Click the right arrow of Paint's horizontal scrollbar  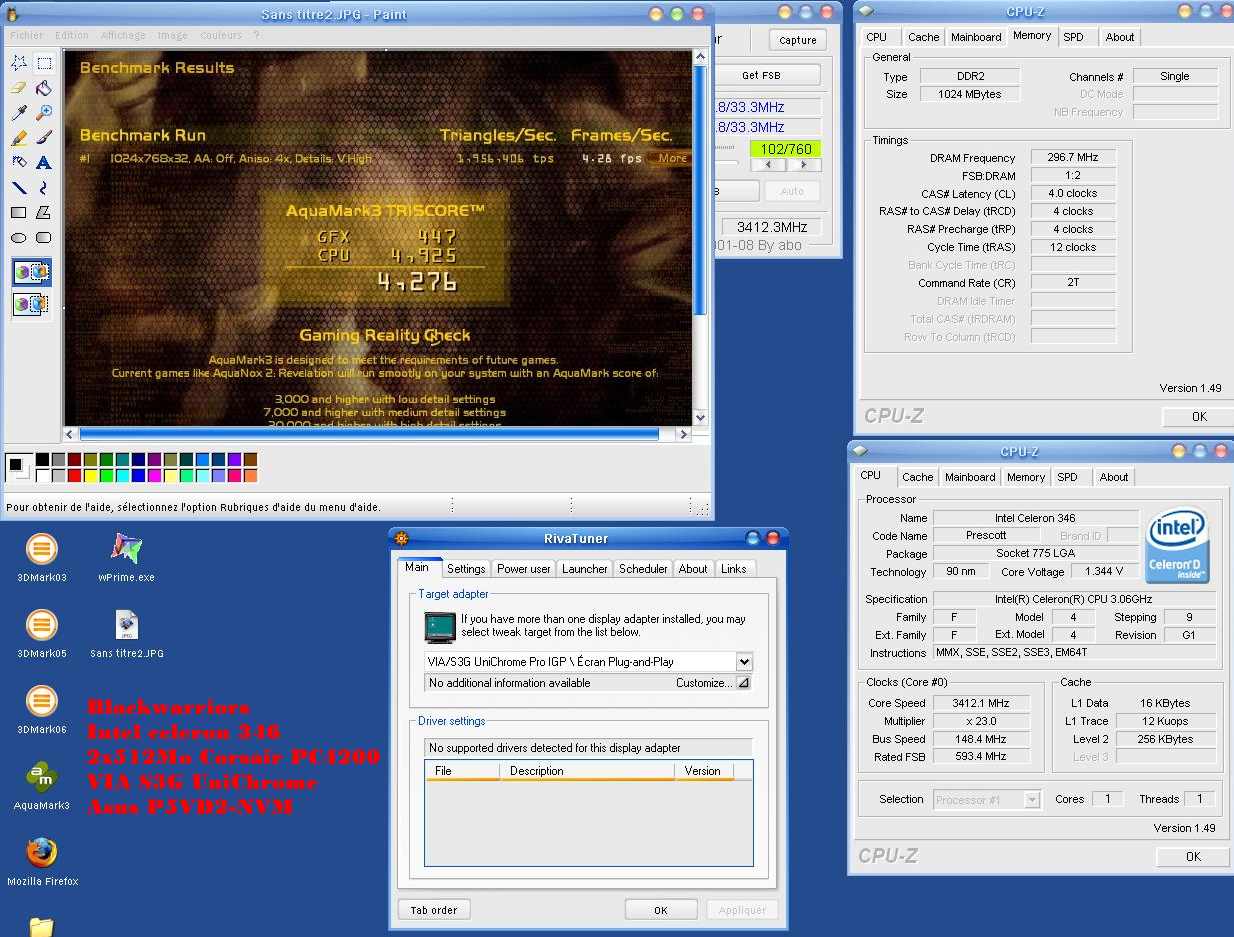point(683,434)
